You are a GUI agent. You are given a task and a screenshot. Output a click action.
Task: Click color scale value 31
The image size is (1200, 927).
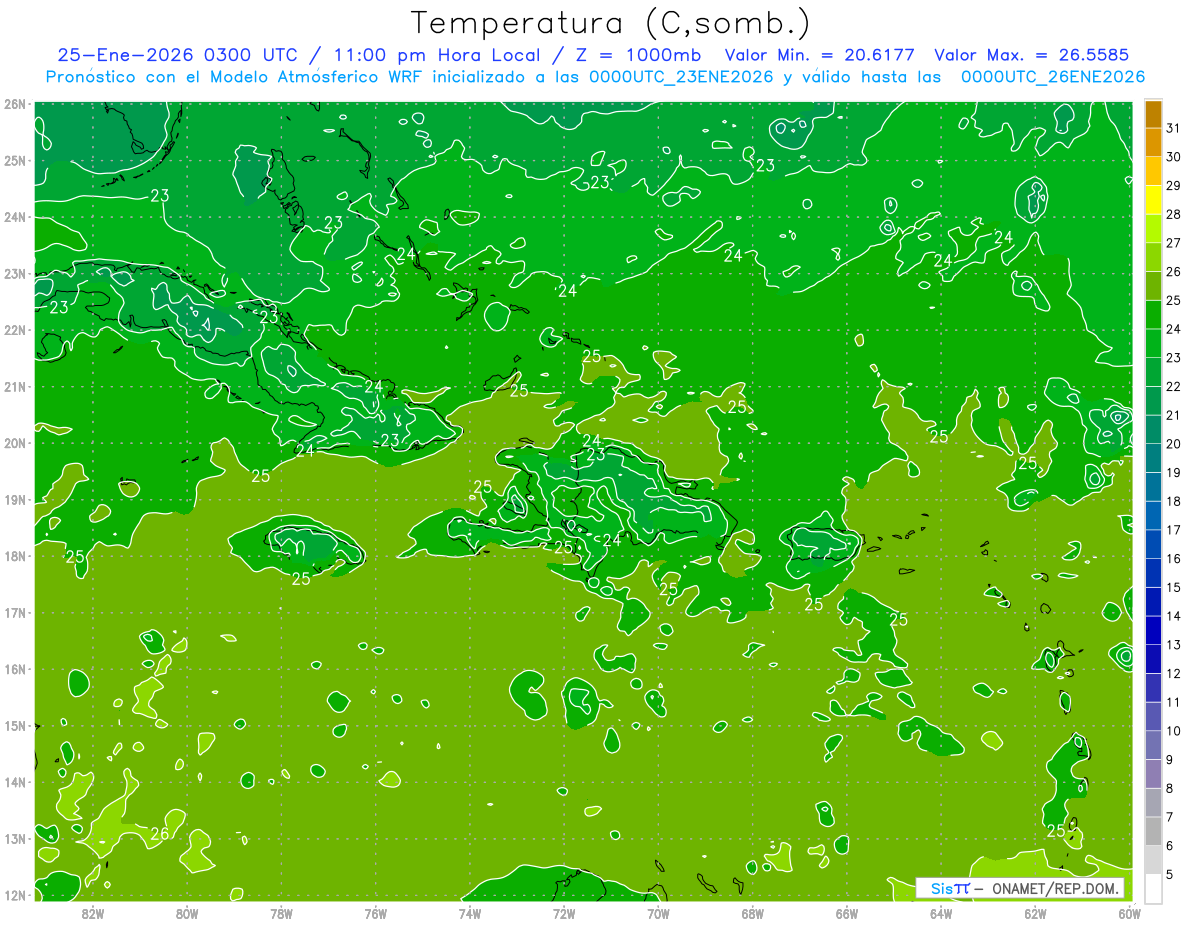[1173, 128]
